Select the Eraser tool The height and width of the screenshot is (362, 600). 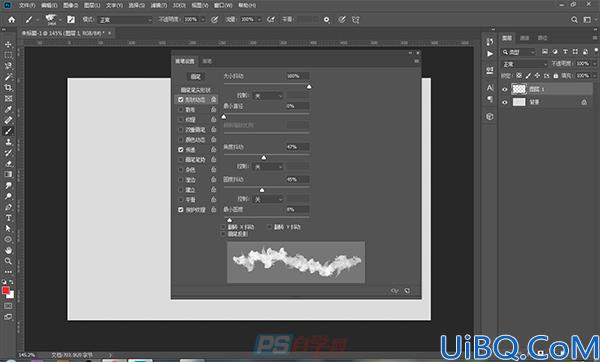(8, 163)
